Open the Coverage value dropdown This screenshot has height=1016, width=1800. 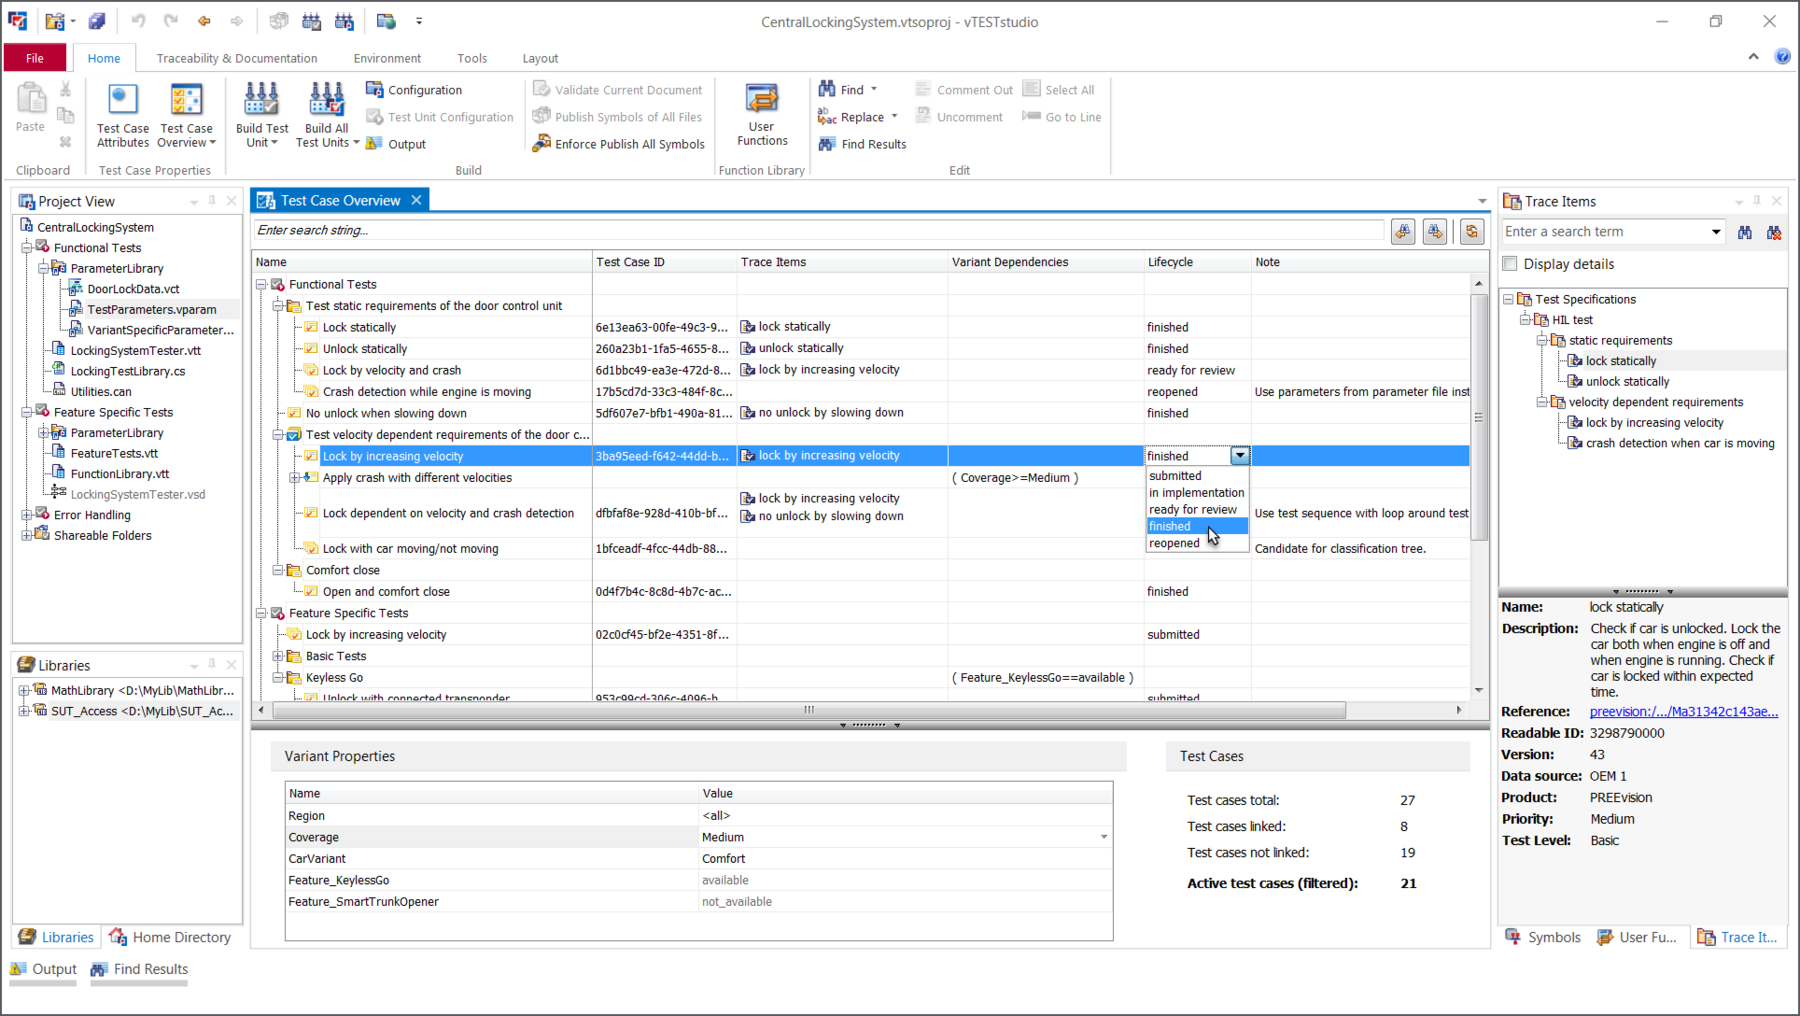tap(1104, 837)
